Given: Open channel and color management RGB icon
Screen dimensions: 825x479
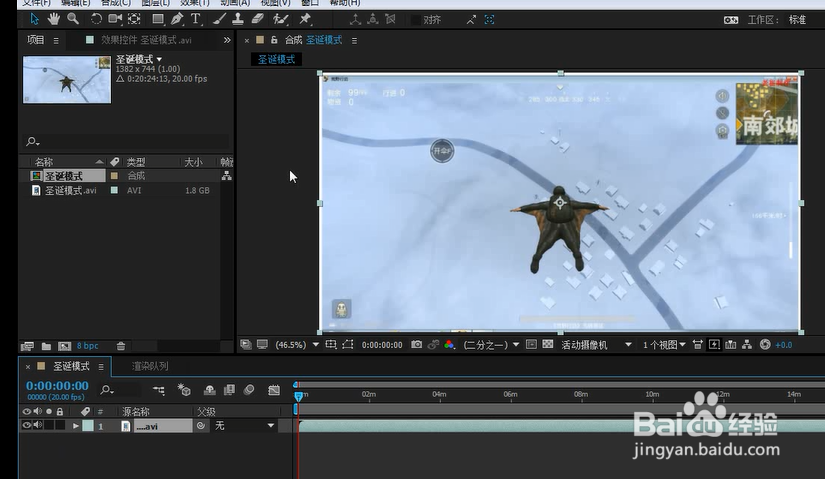Looking at the screenshot, I should [x=449, y=345].
